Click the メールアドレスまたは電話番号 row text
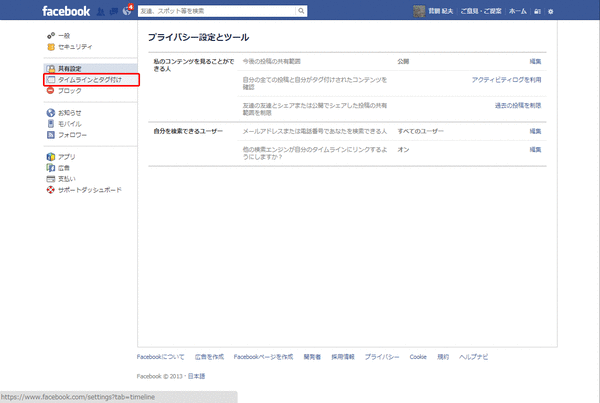 tap(315, 131)
